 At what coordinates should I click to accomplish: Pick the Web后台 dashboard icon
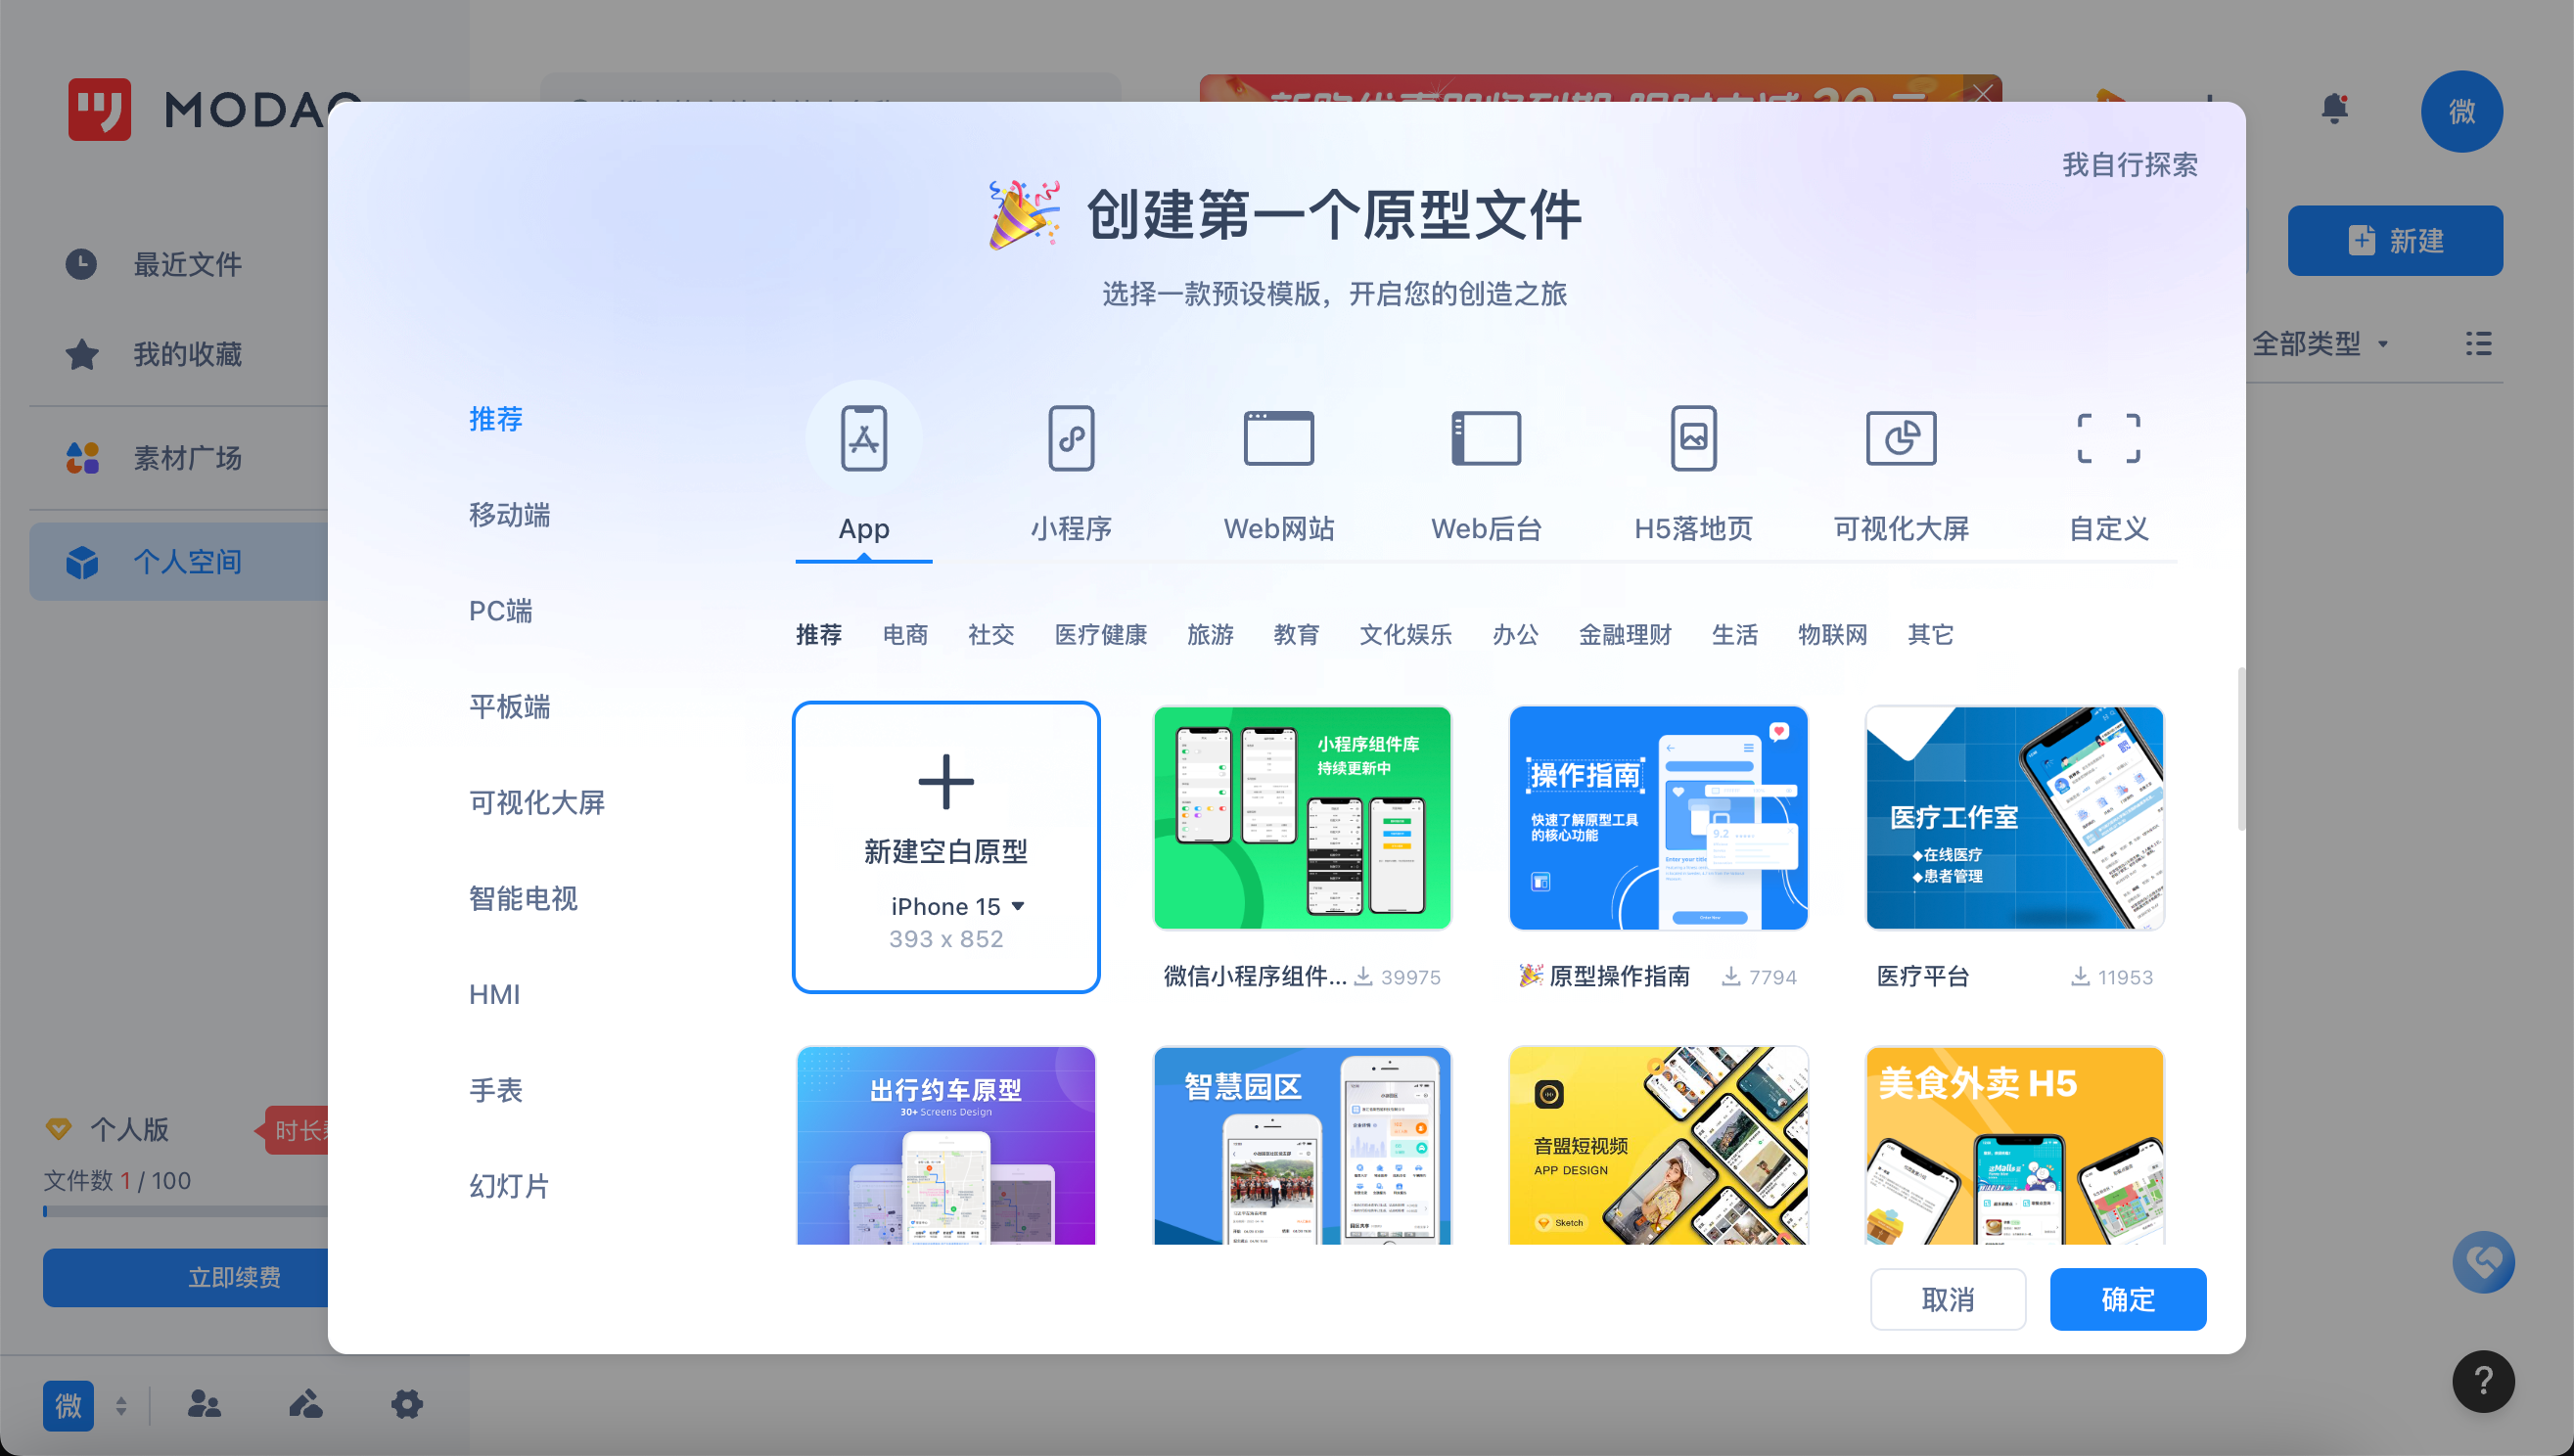1486,438
